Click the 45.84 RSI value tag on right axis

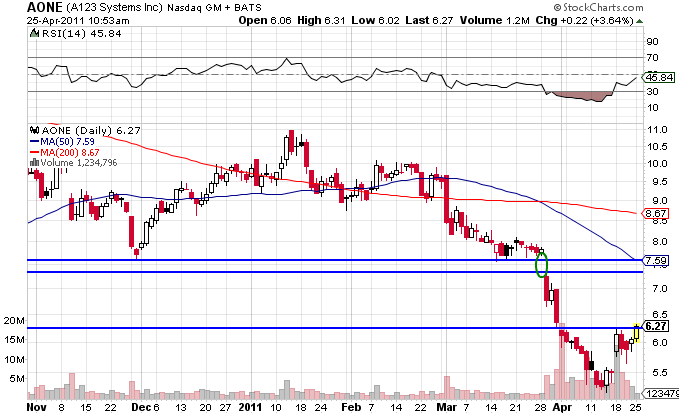click(659, 77)
